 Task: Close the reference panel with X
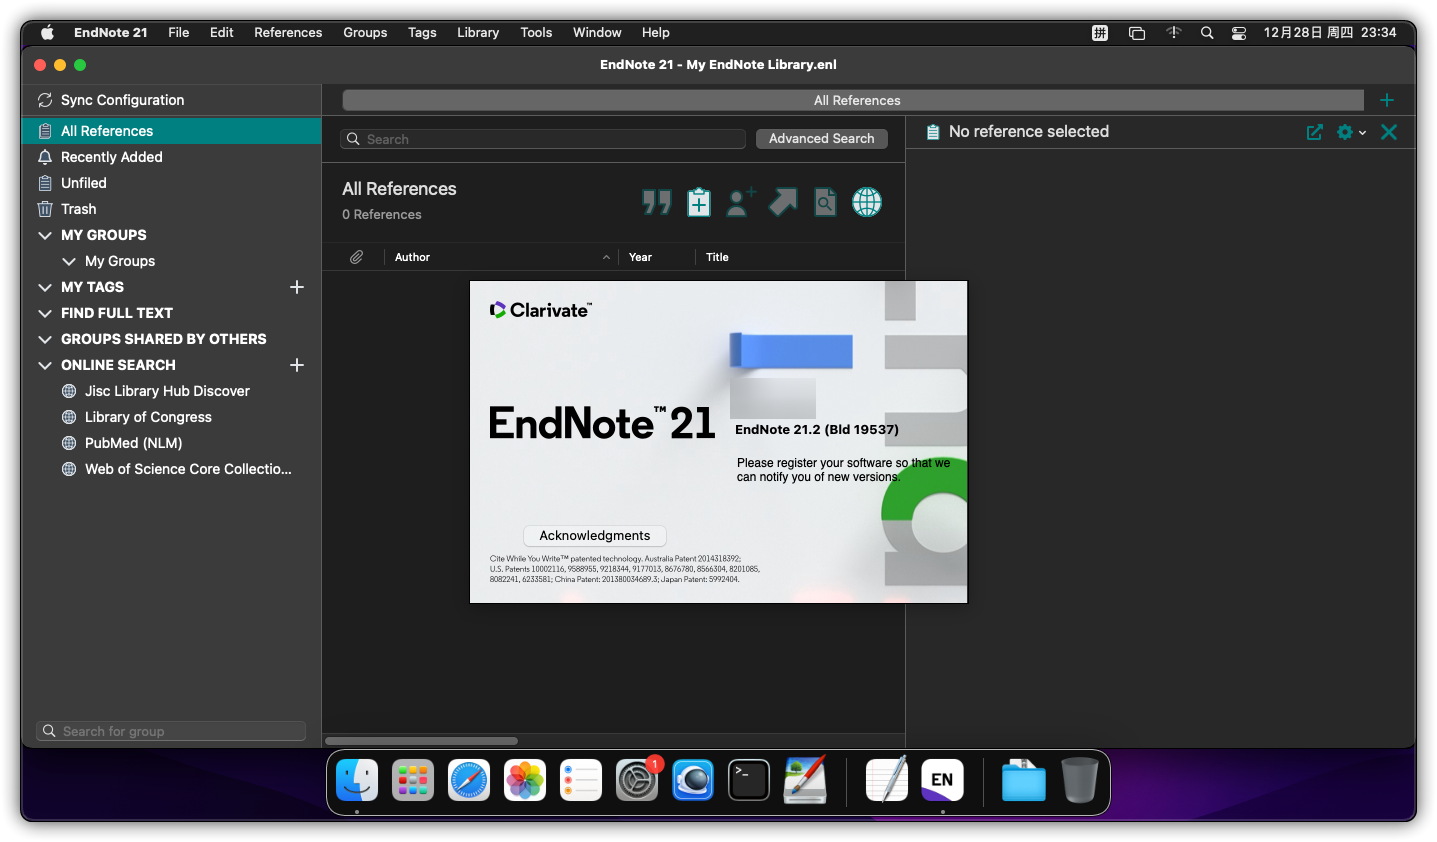[x=1389, y=132]
